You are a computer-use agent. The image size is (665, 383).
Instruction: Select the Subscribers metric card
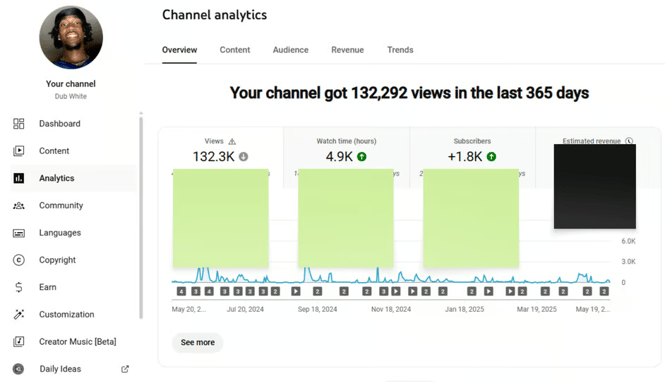click(472, 157)
